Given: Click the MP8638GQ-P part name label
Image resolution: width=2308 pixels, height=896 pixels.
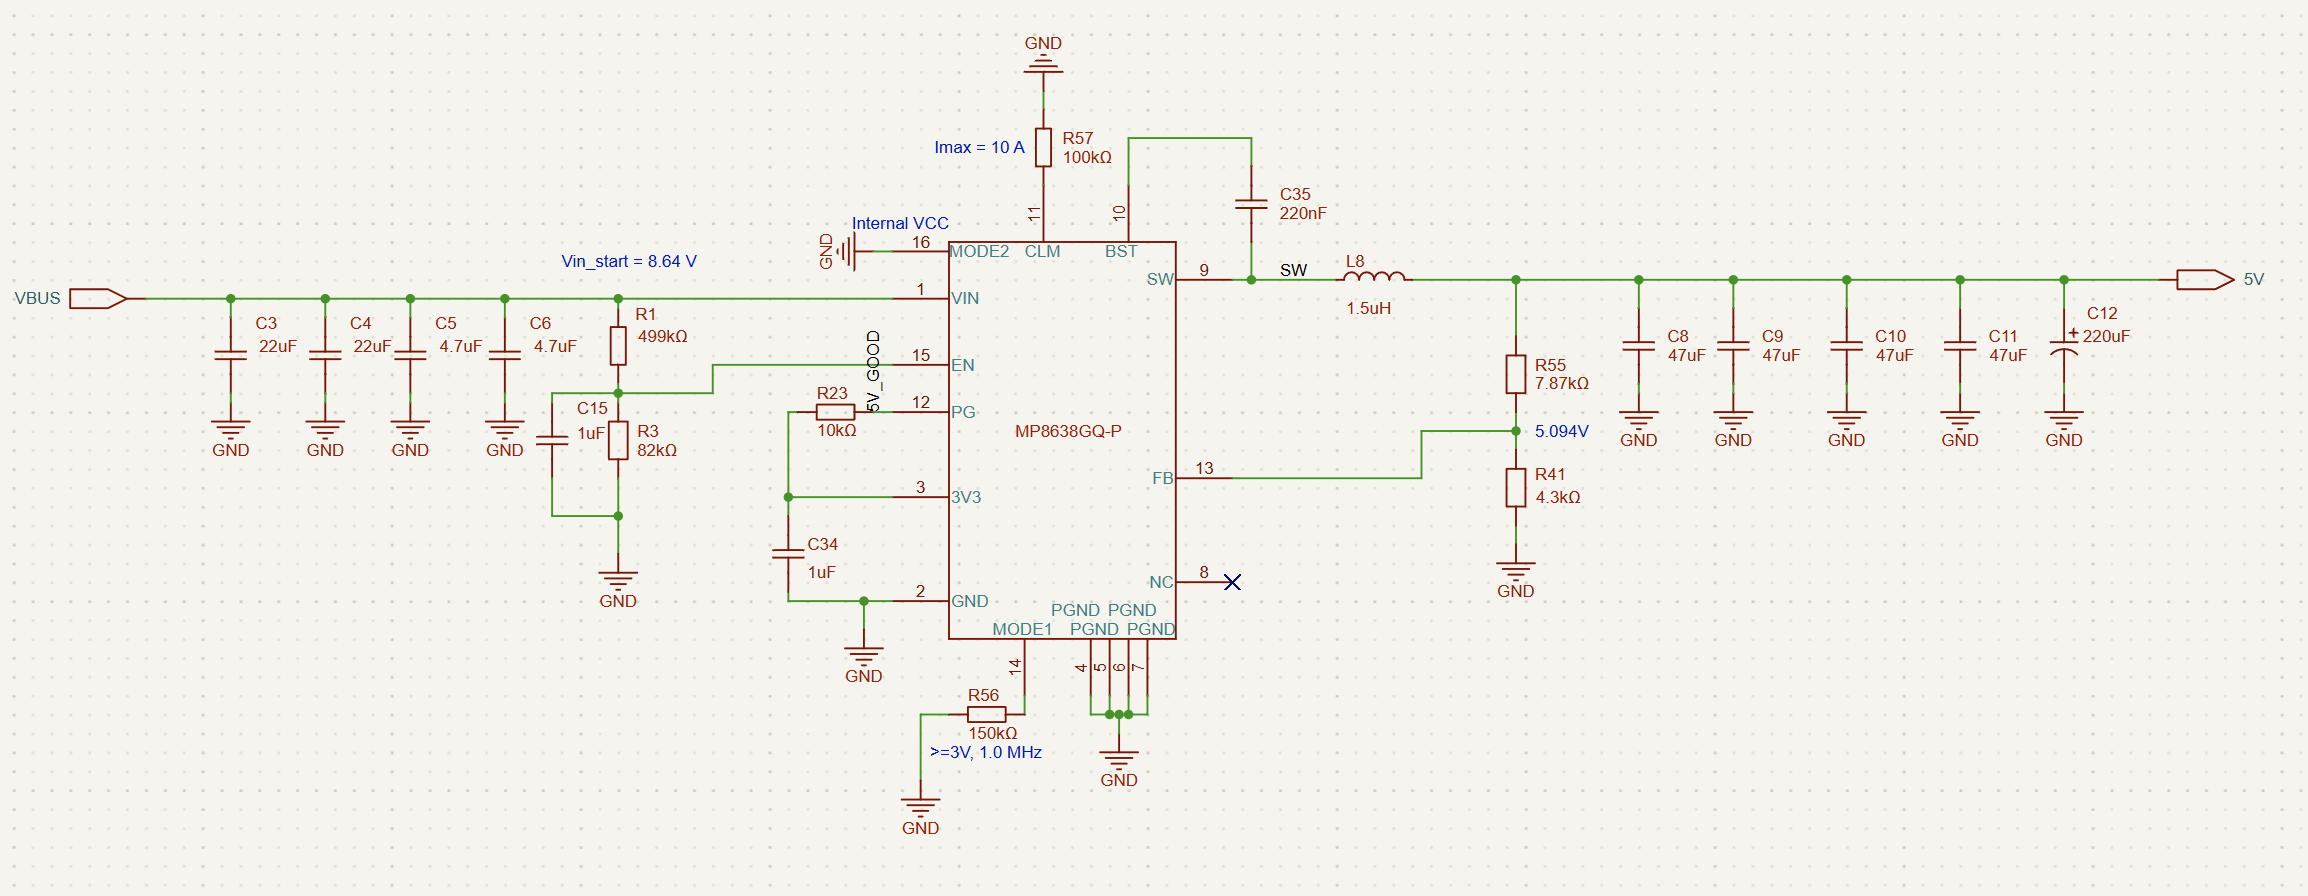Looking at the screenshot, I should pyautogui.click(x=1067, y=431).
